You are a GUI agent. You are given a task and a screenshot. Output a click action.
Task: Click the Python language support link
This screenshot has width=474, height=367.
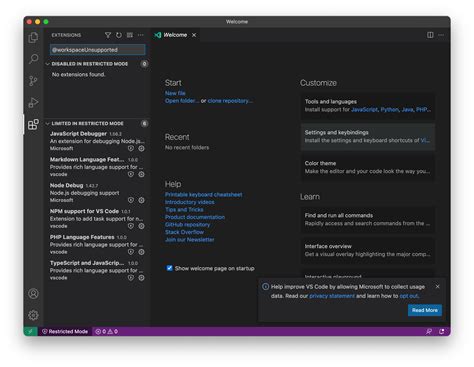pos(390,109)
